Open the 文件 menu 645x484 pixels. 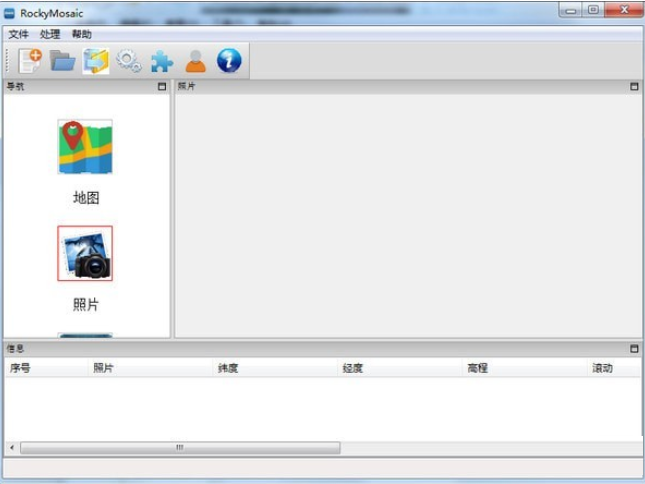[18, 34]
